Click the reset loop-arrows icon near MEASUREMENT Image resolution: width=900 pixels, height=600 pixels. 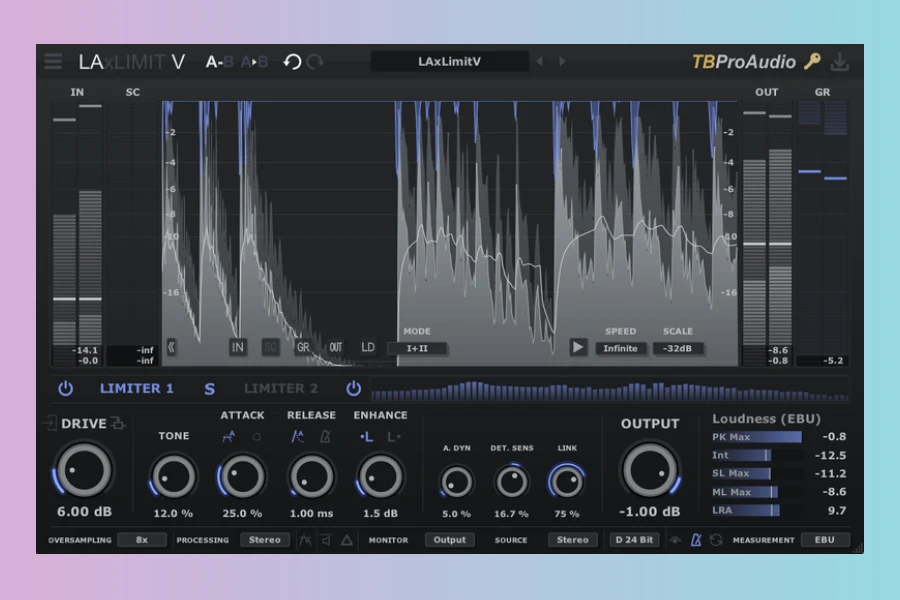[716, 540]
